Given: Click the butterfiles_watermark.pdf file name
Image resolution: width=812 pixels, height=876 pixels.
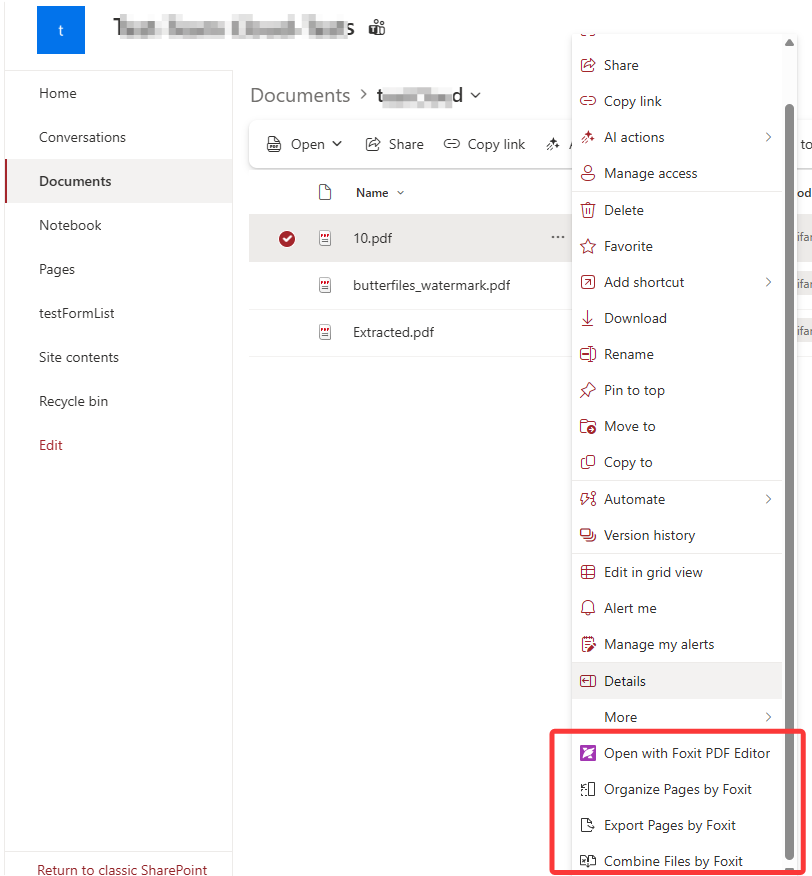Looking at the screenshot, I should point(431,285).
